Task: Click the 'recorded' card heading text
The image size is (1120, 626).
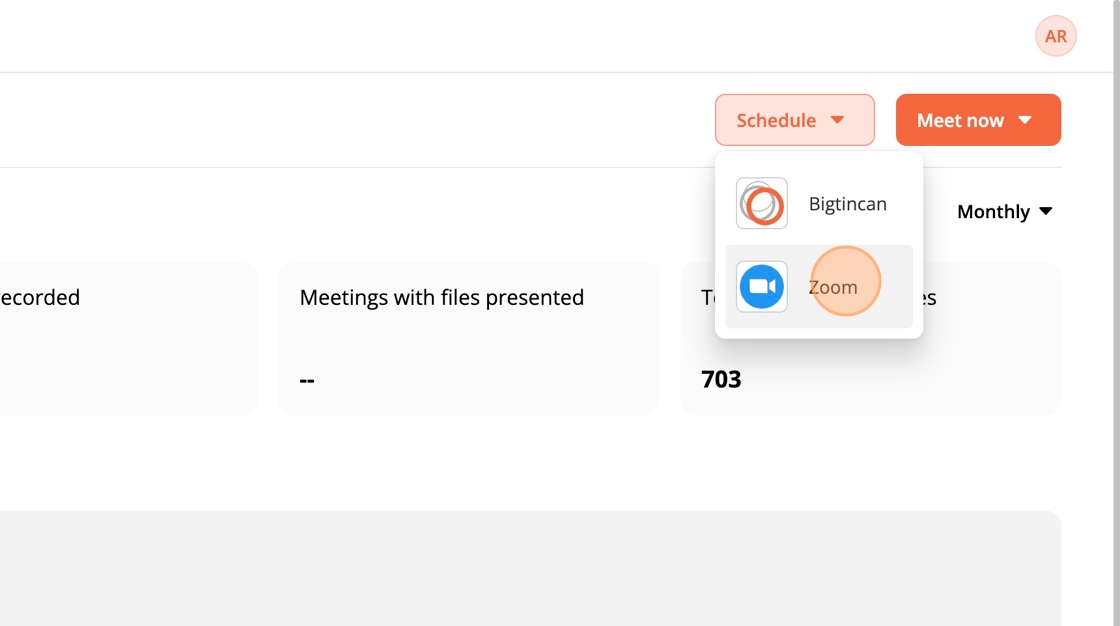Action: pyautogui.click(x=40, y=297)
